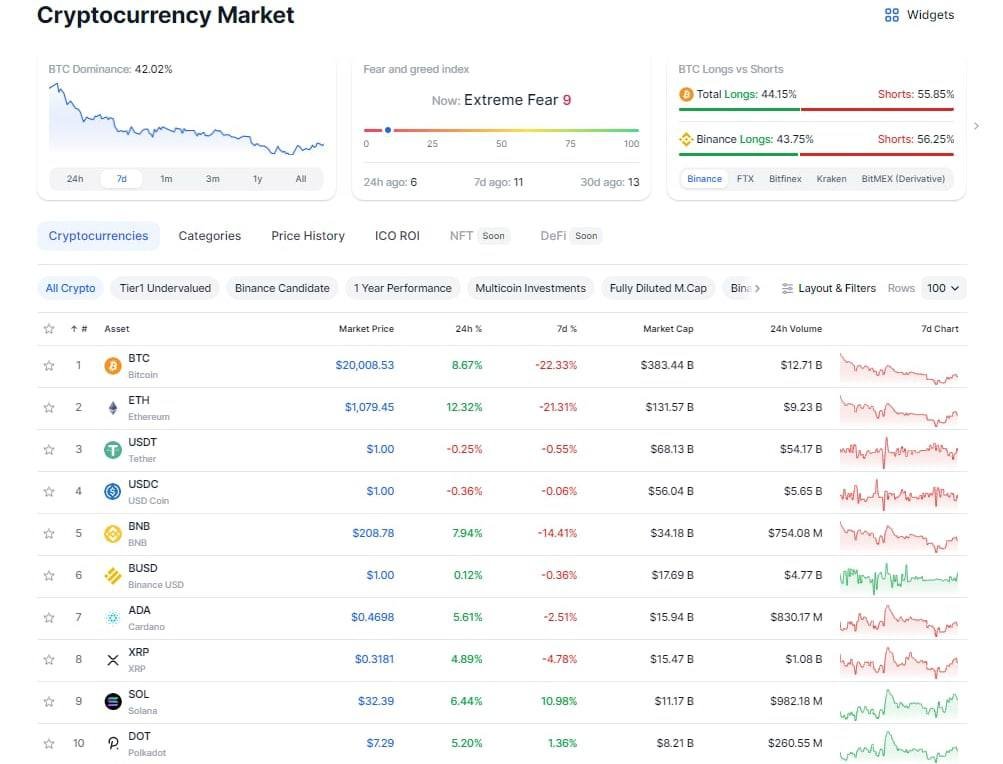Switch to the Cryptocurrencies tab

click(x=99, y=236)
